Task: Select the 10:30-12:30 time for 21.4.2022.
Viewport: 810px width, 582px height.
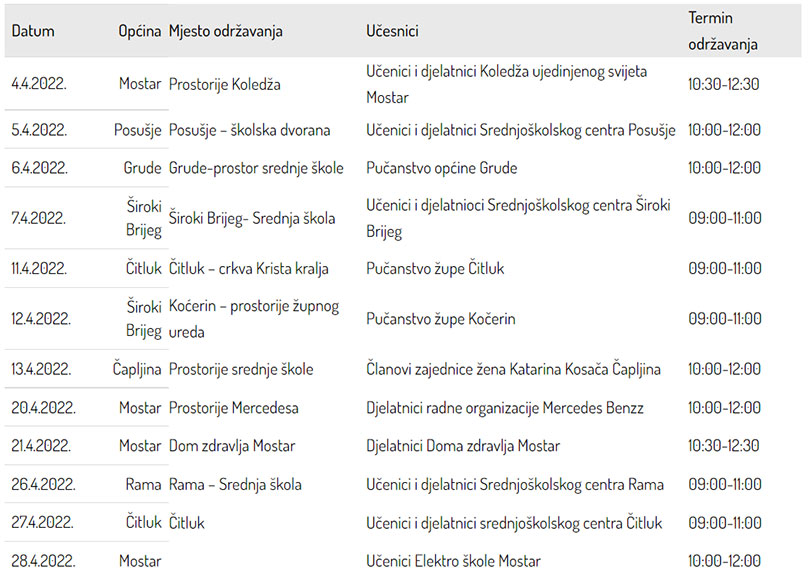Action: (x=723, y=446)
